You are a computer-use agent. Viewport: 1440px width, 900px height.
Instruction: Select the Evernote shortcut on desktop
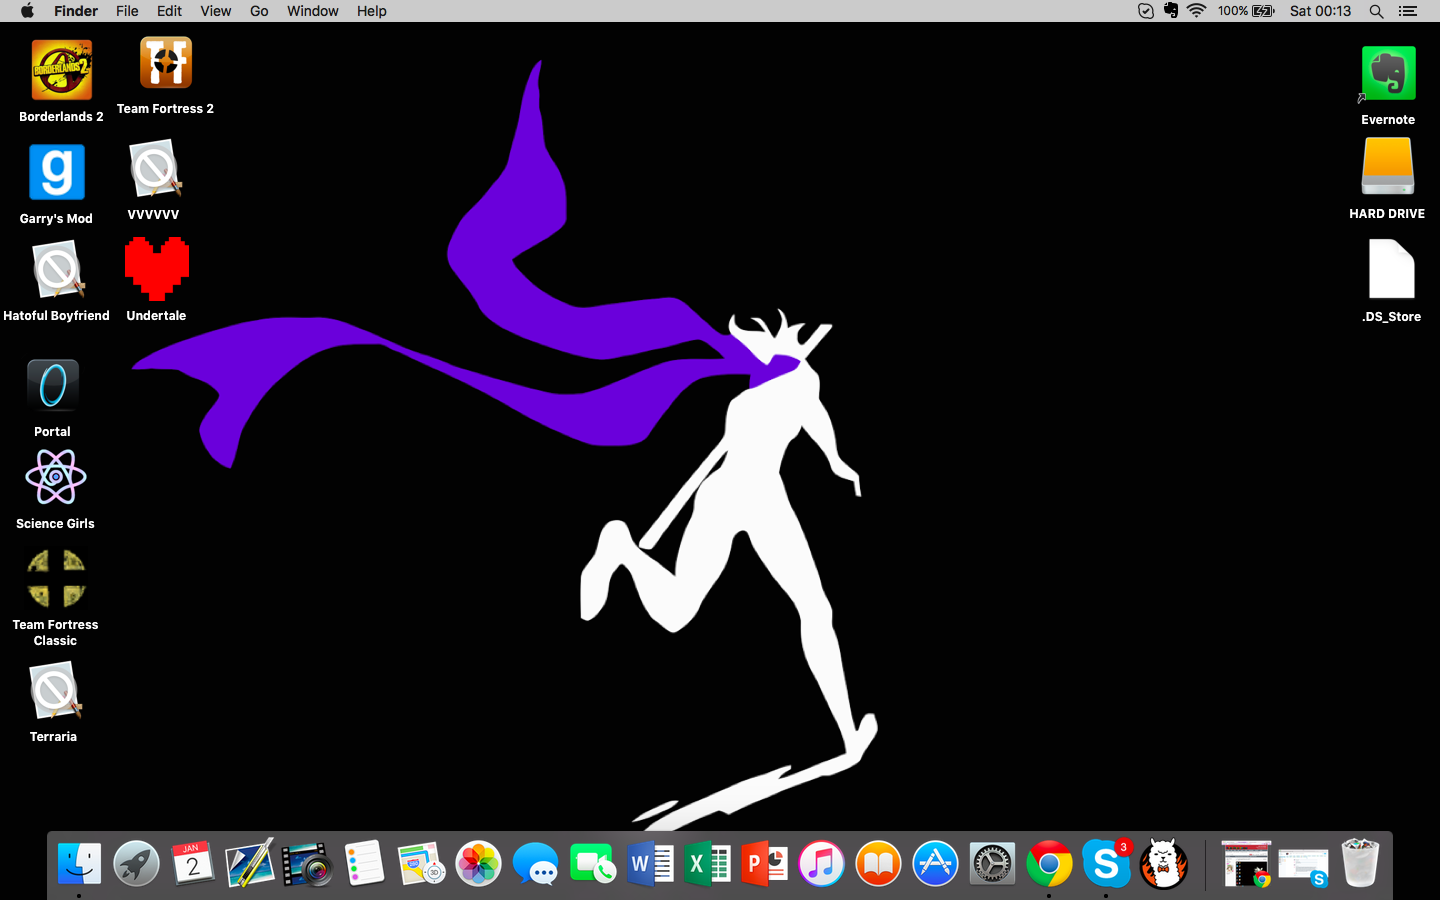pos(1388,73)
